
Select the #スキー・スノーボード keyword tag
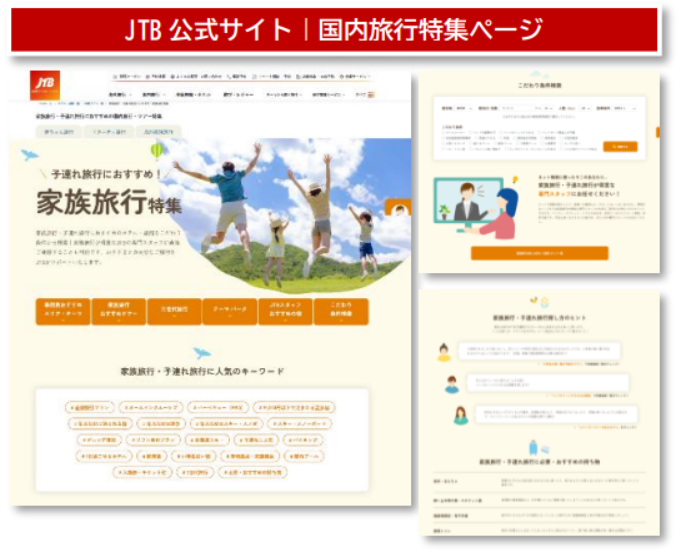coord(300,423)
